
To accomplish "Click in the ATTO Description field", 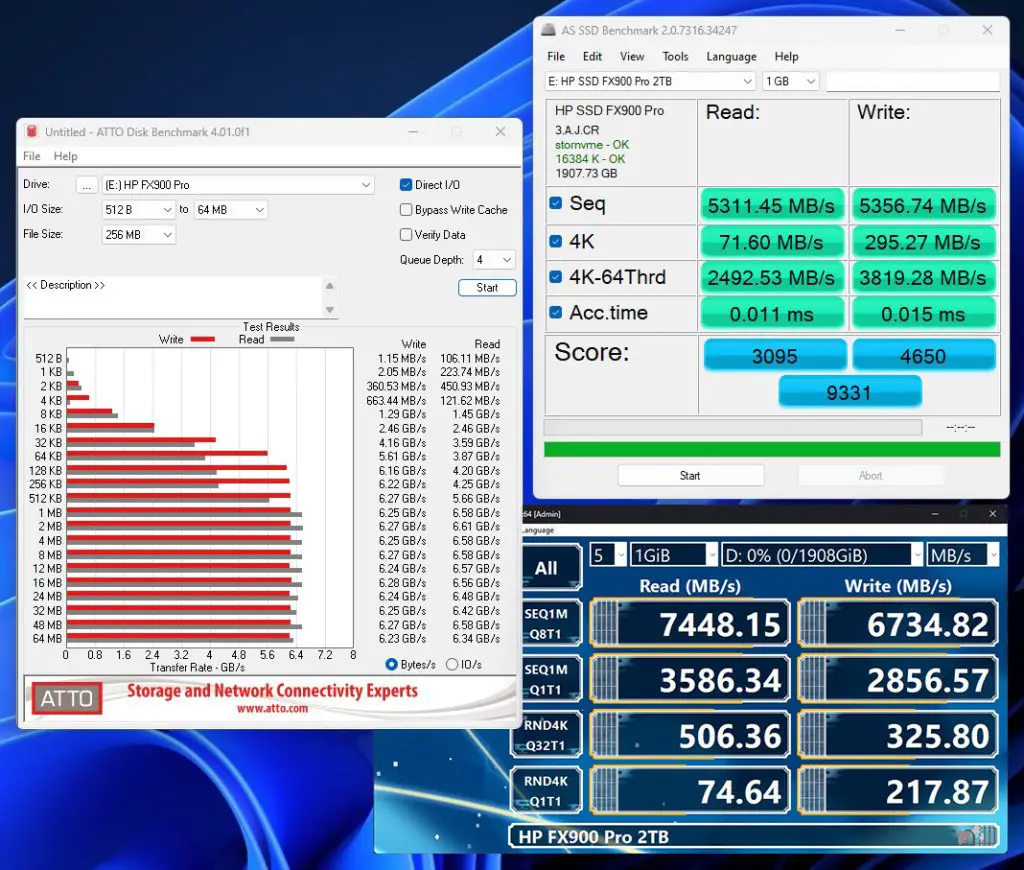I will (x=173, y=297).
